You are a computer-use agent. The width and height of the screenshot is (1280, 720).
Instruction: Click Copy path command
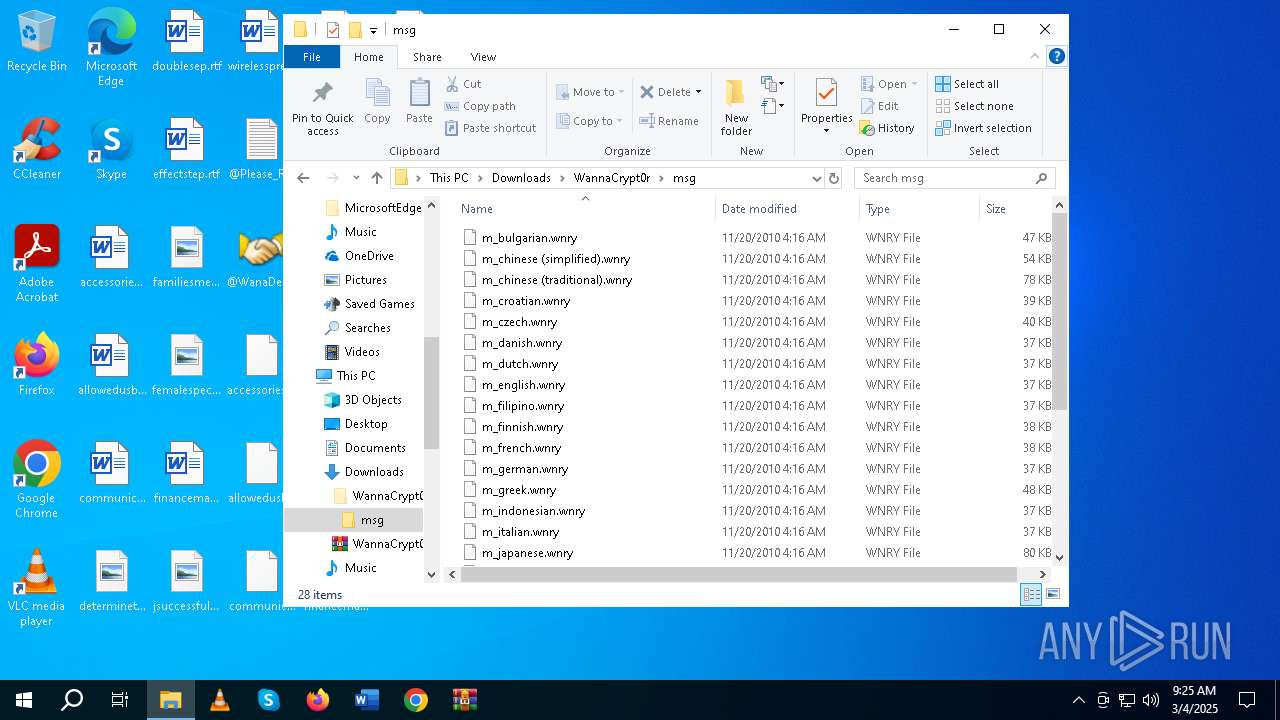pyautogui.click(x=480, y=106)
